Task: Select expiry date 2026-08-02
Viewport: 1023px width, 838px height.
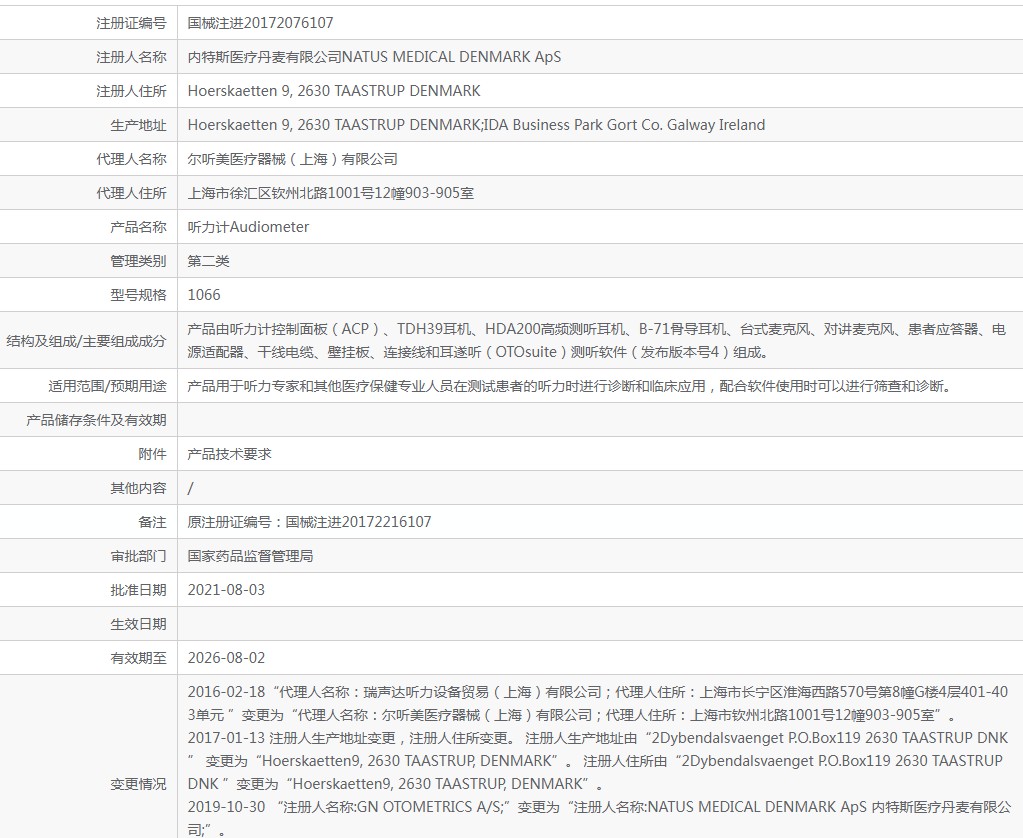Action: (226, 657)
